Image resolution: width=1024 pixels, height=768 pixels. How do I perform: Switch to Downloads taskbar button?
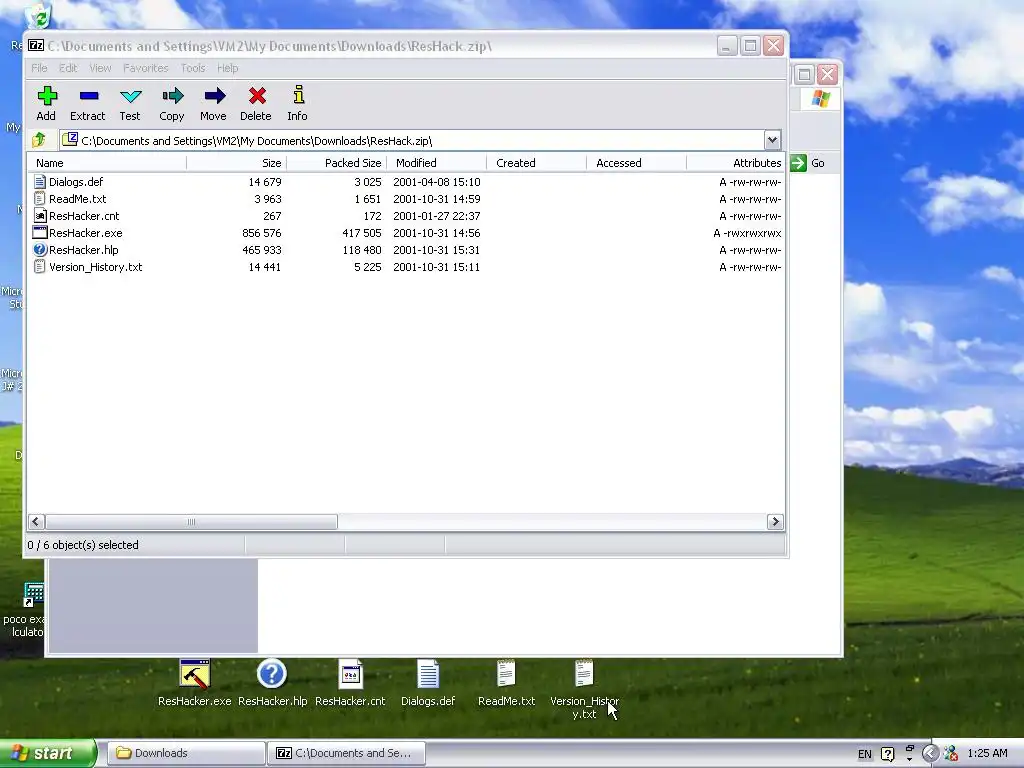[x=186, y=754]
